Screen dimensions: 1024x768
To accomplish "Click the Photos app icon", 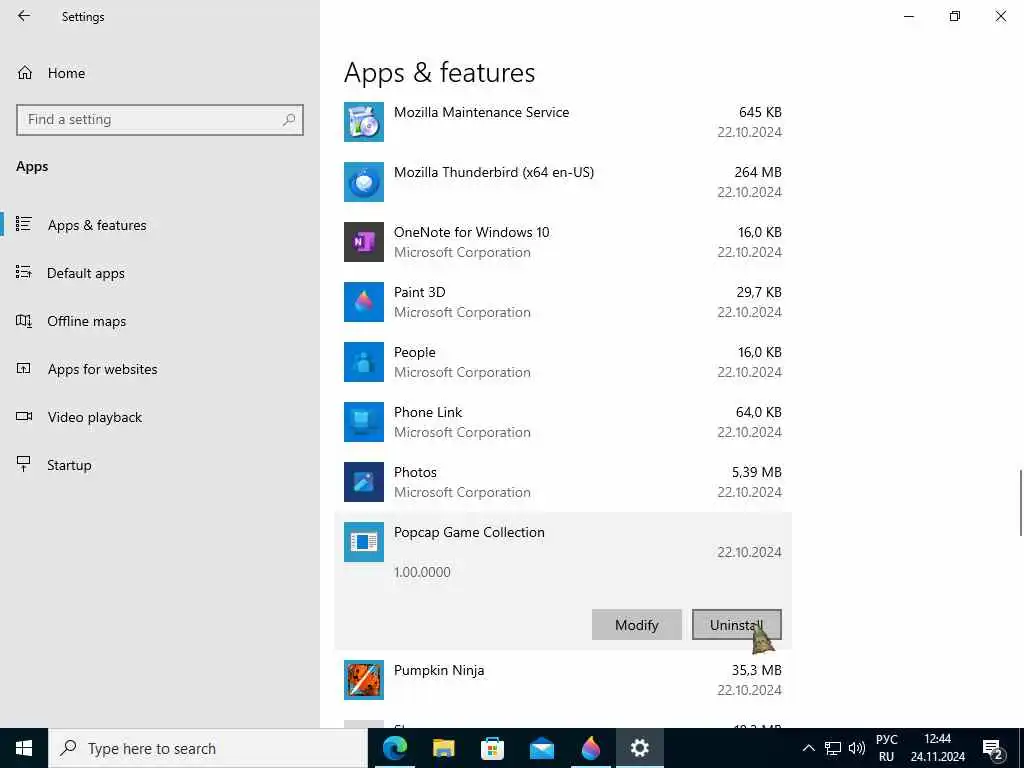I will click(364, 483).
